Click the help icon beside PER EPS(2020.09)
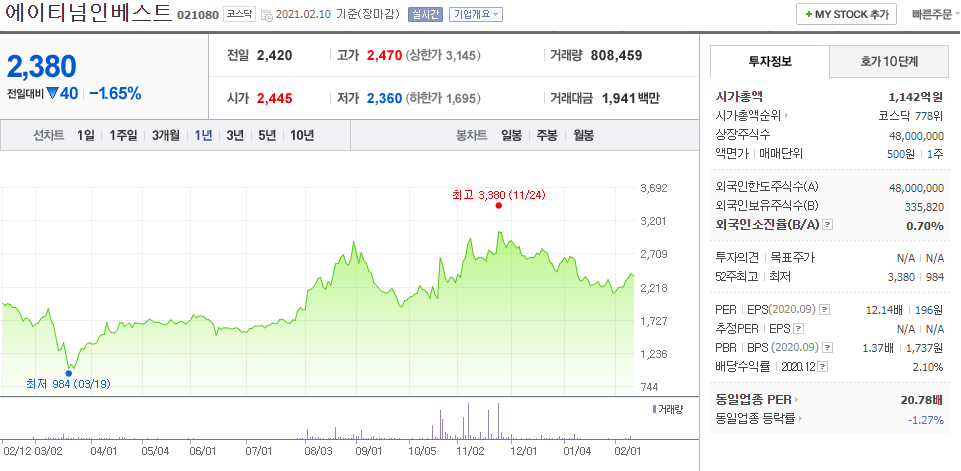 [x=825, y=310]
